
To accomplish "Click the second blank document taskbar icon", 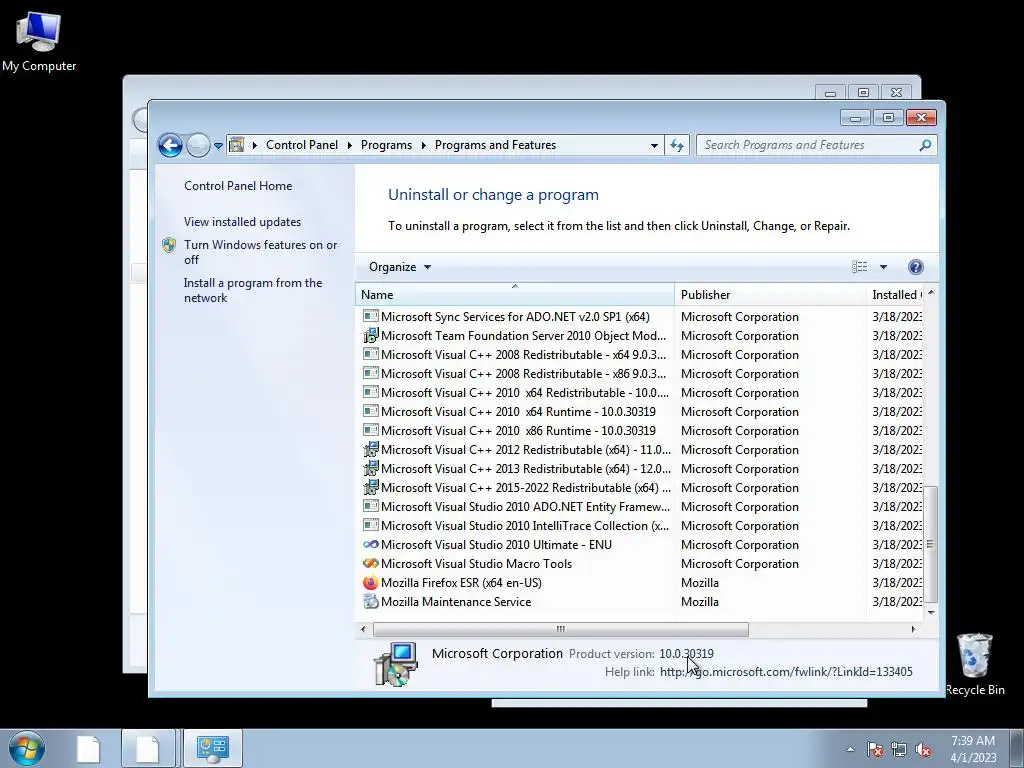I will pos(148,748).
